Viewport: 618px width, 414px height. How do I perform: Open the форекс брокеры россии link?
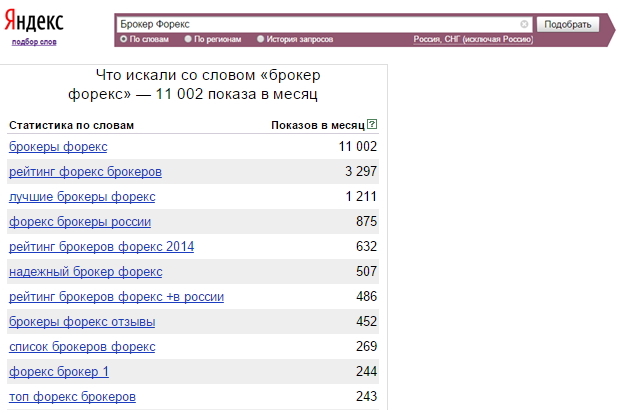pos(80,221)
